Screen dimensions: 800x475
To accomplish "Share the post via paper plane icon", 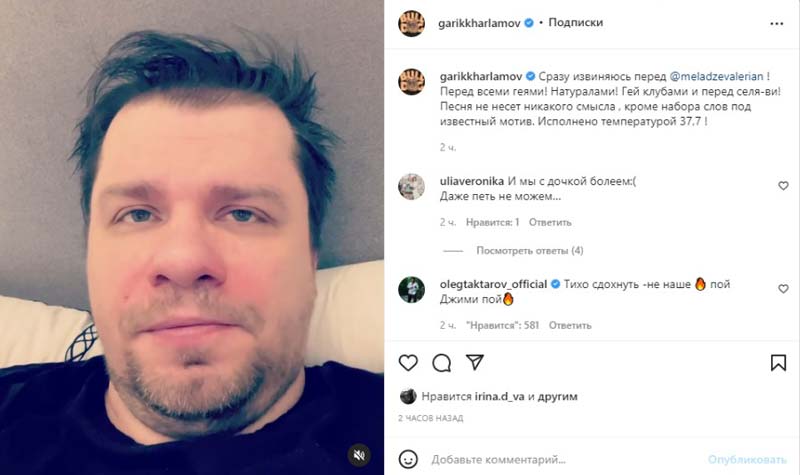I will click(474, 362).
